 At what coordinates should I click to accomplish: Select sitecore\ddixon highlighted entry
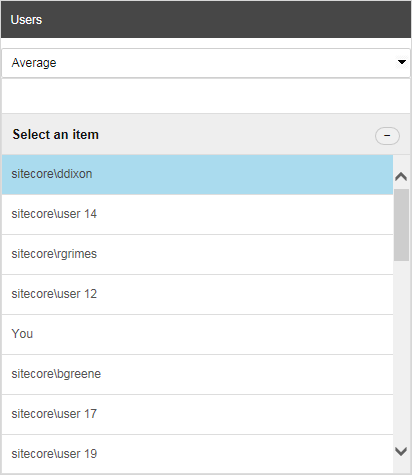point(197,174)
